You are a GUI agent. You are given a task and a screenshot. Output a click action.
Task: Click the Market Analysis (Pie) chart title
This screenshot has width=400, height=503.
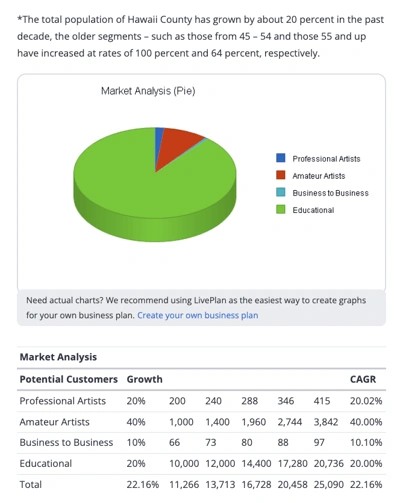[148, 91]
